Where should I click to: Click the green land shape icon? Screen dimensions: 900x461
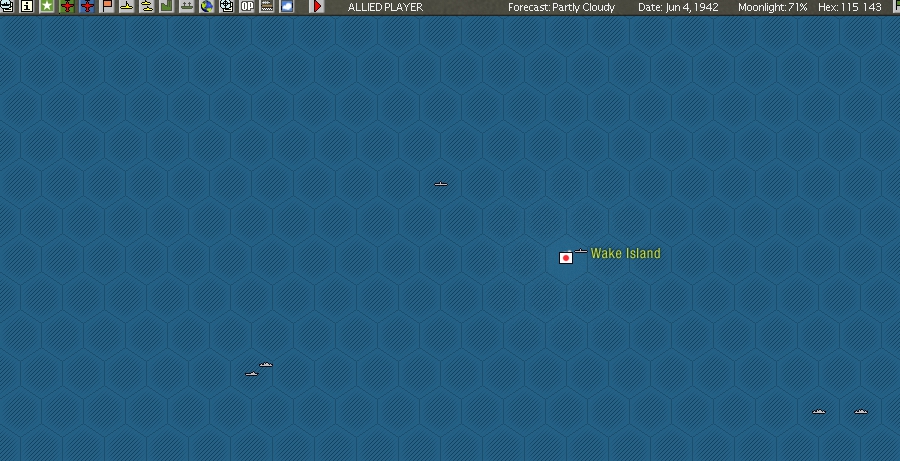(166, 6)
